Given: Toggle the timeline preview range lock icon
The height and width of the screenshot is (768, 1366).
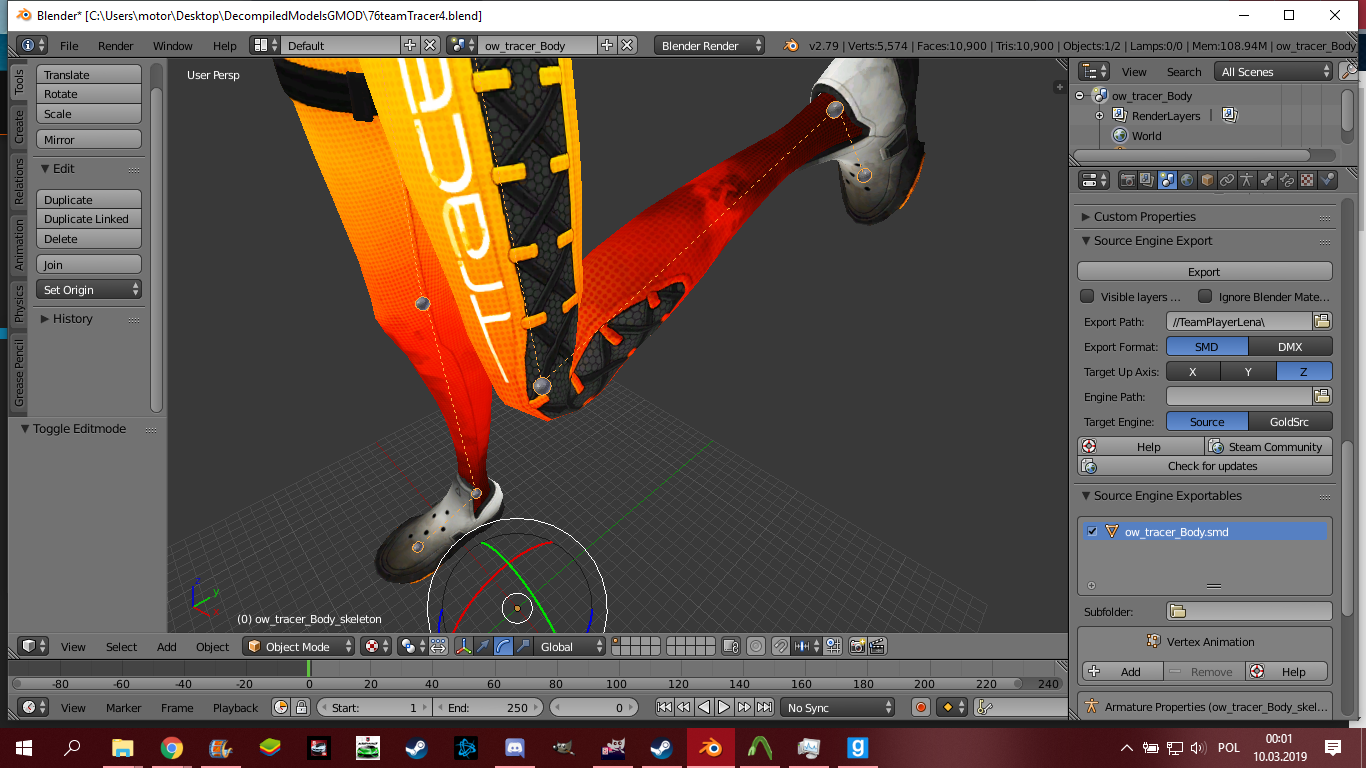Looking at the screenshot, I should 301,707.
